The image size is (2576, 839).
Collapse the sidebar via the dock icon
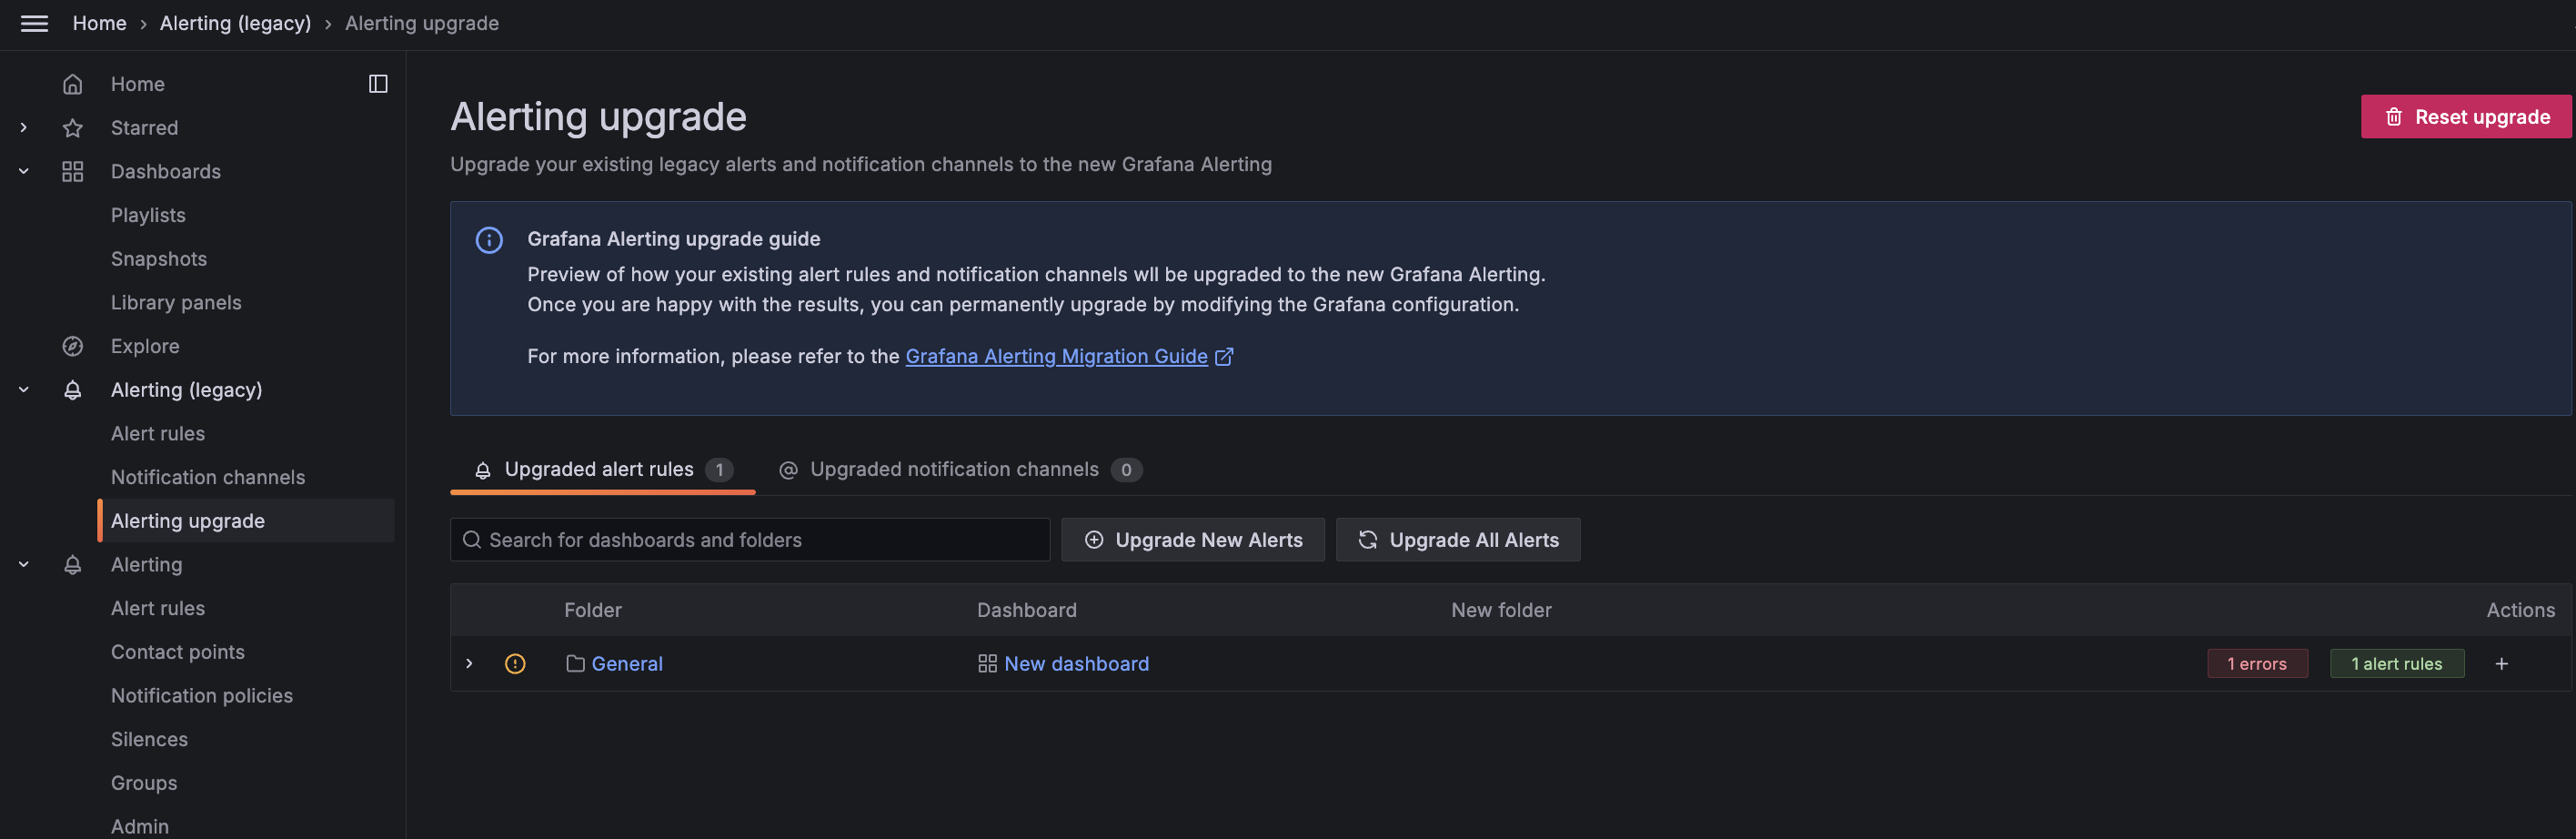[377, 83]
